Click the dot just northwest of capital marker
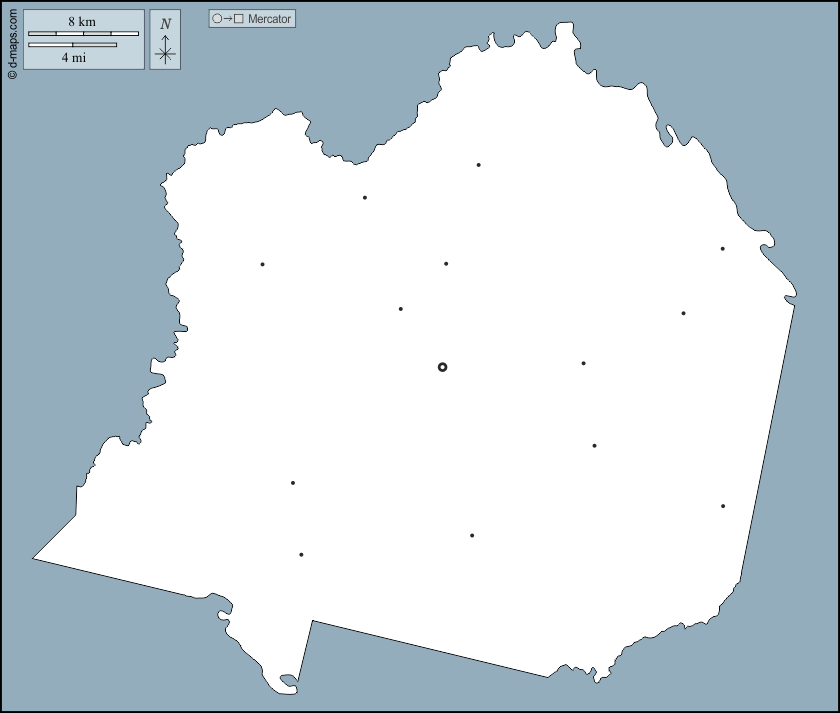This screenshot has width=840, height=713. pyautogui.click(x=401, y=309)
